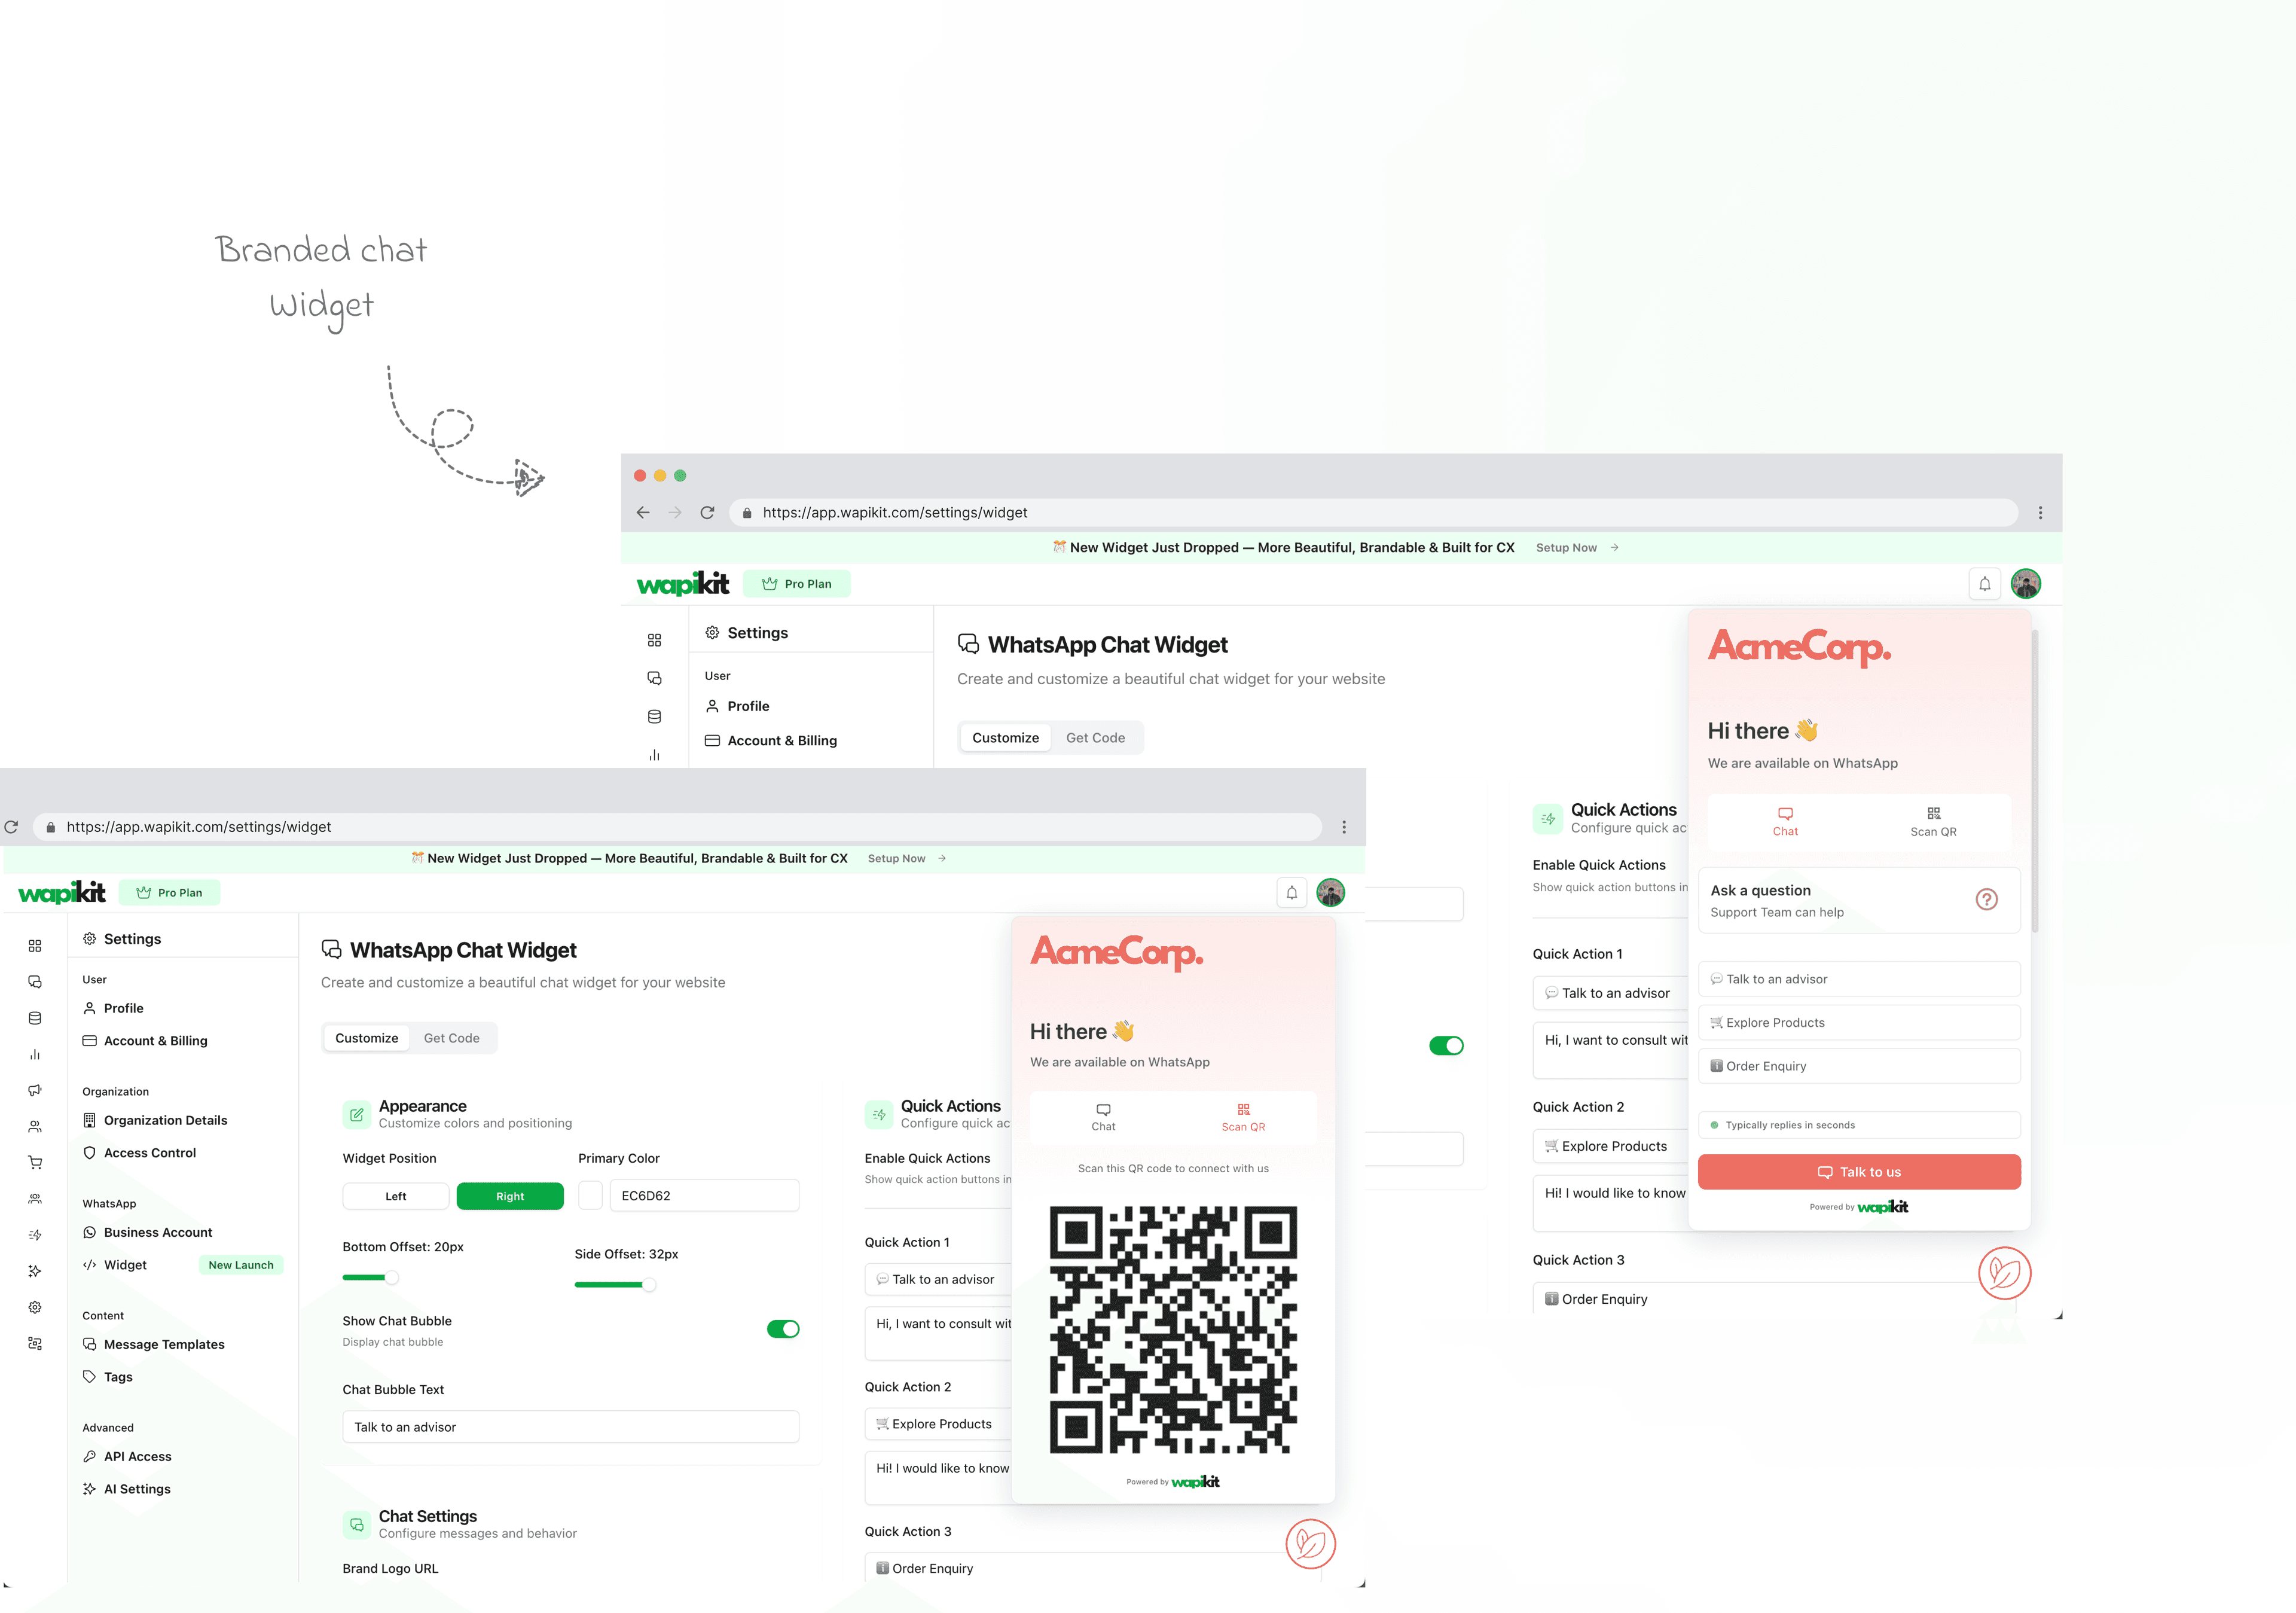2296x1613 pixels.
Task: Click the back arrow in the rear browser window
Action: click(x=643, y=512)
